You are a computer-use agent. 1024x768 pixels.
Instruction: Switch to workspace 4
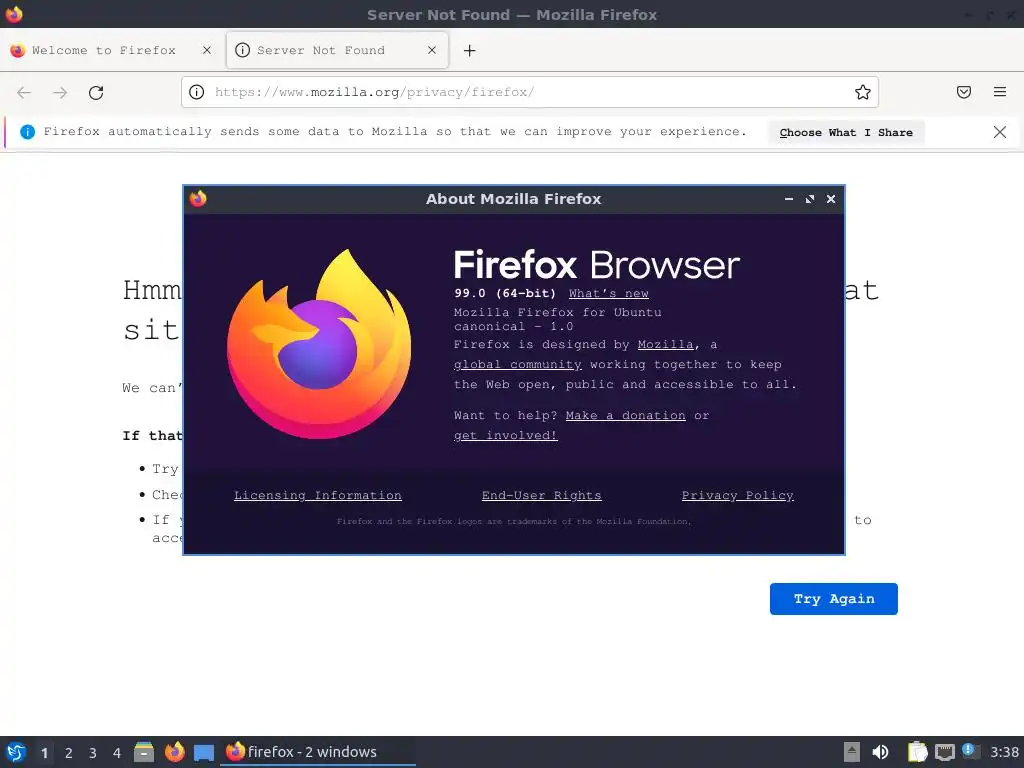point(117,753)
